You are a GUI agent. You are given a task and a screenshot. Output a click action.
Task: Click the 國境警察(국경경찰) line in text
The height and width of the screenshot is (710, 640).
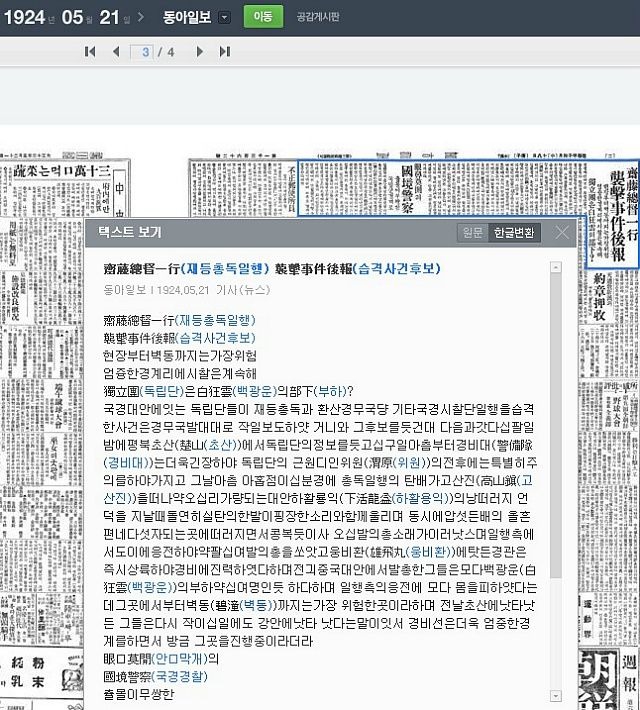click(x=155, y=676)
